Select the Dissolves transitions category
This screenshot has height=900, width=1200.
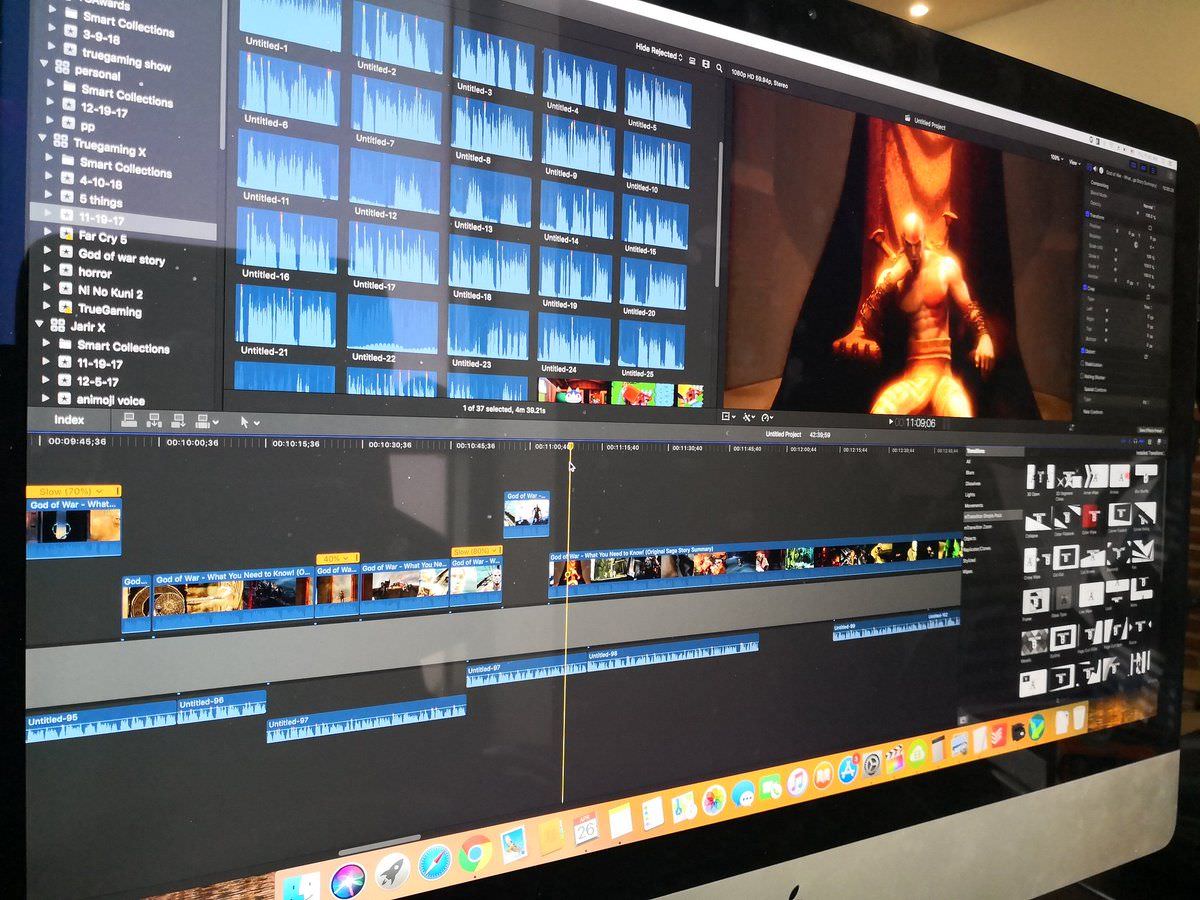click(975, 484)
